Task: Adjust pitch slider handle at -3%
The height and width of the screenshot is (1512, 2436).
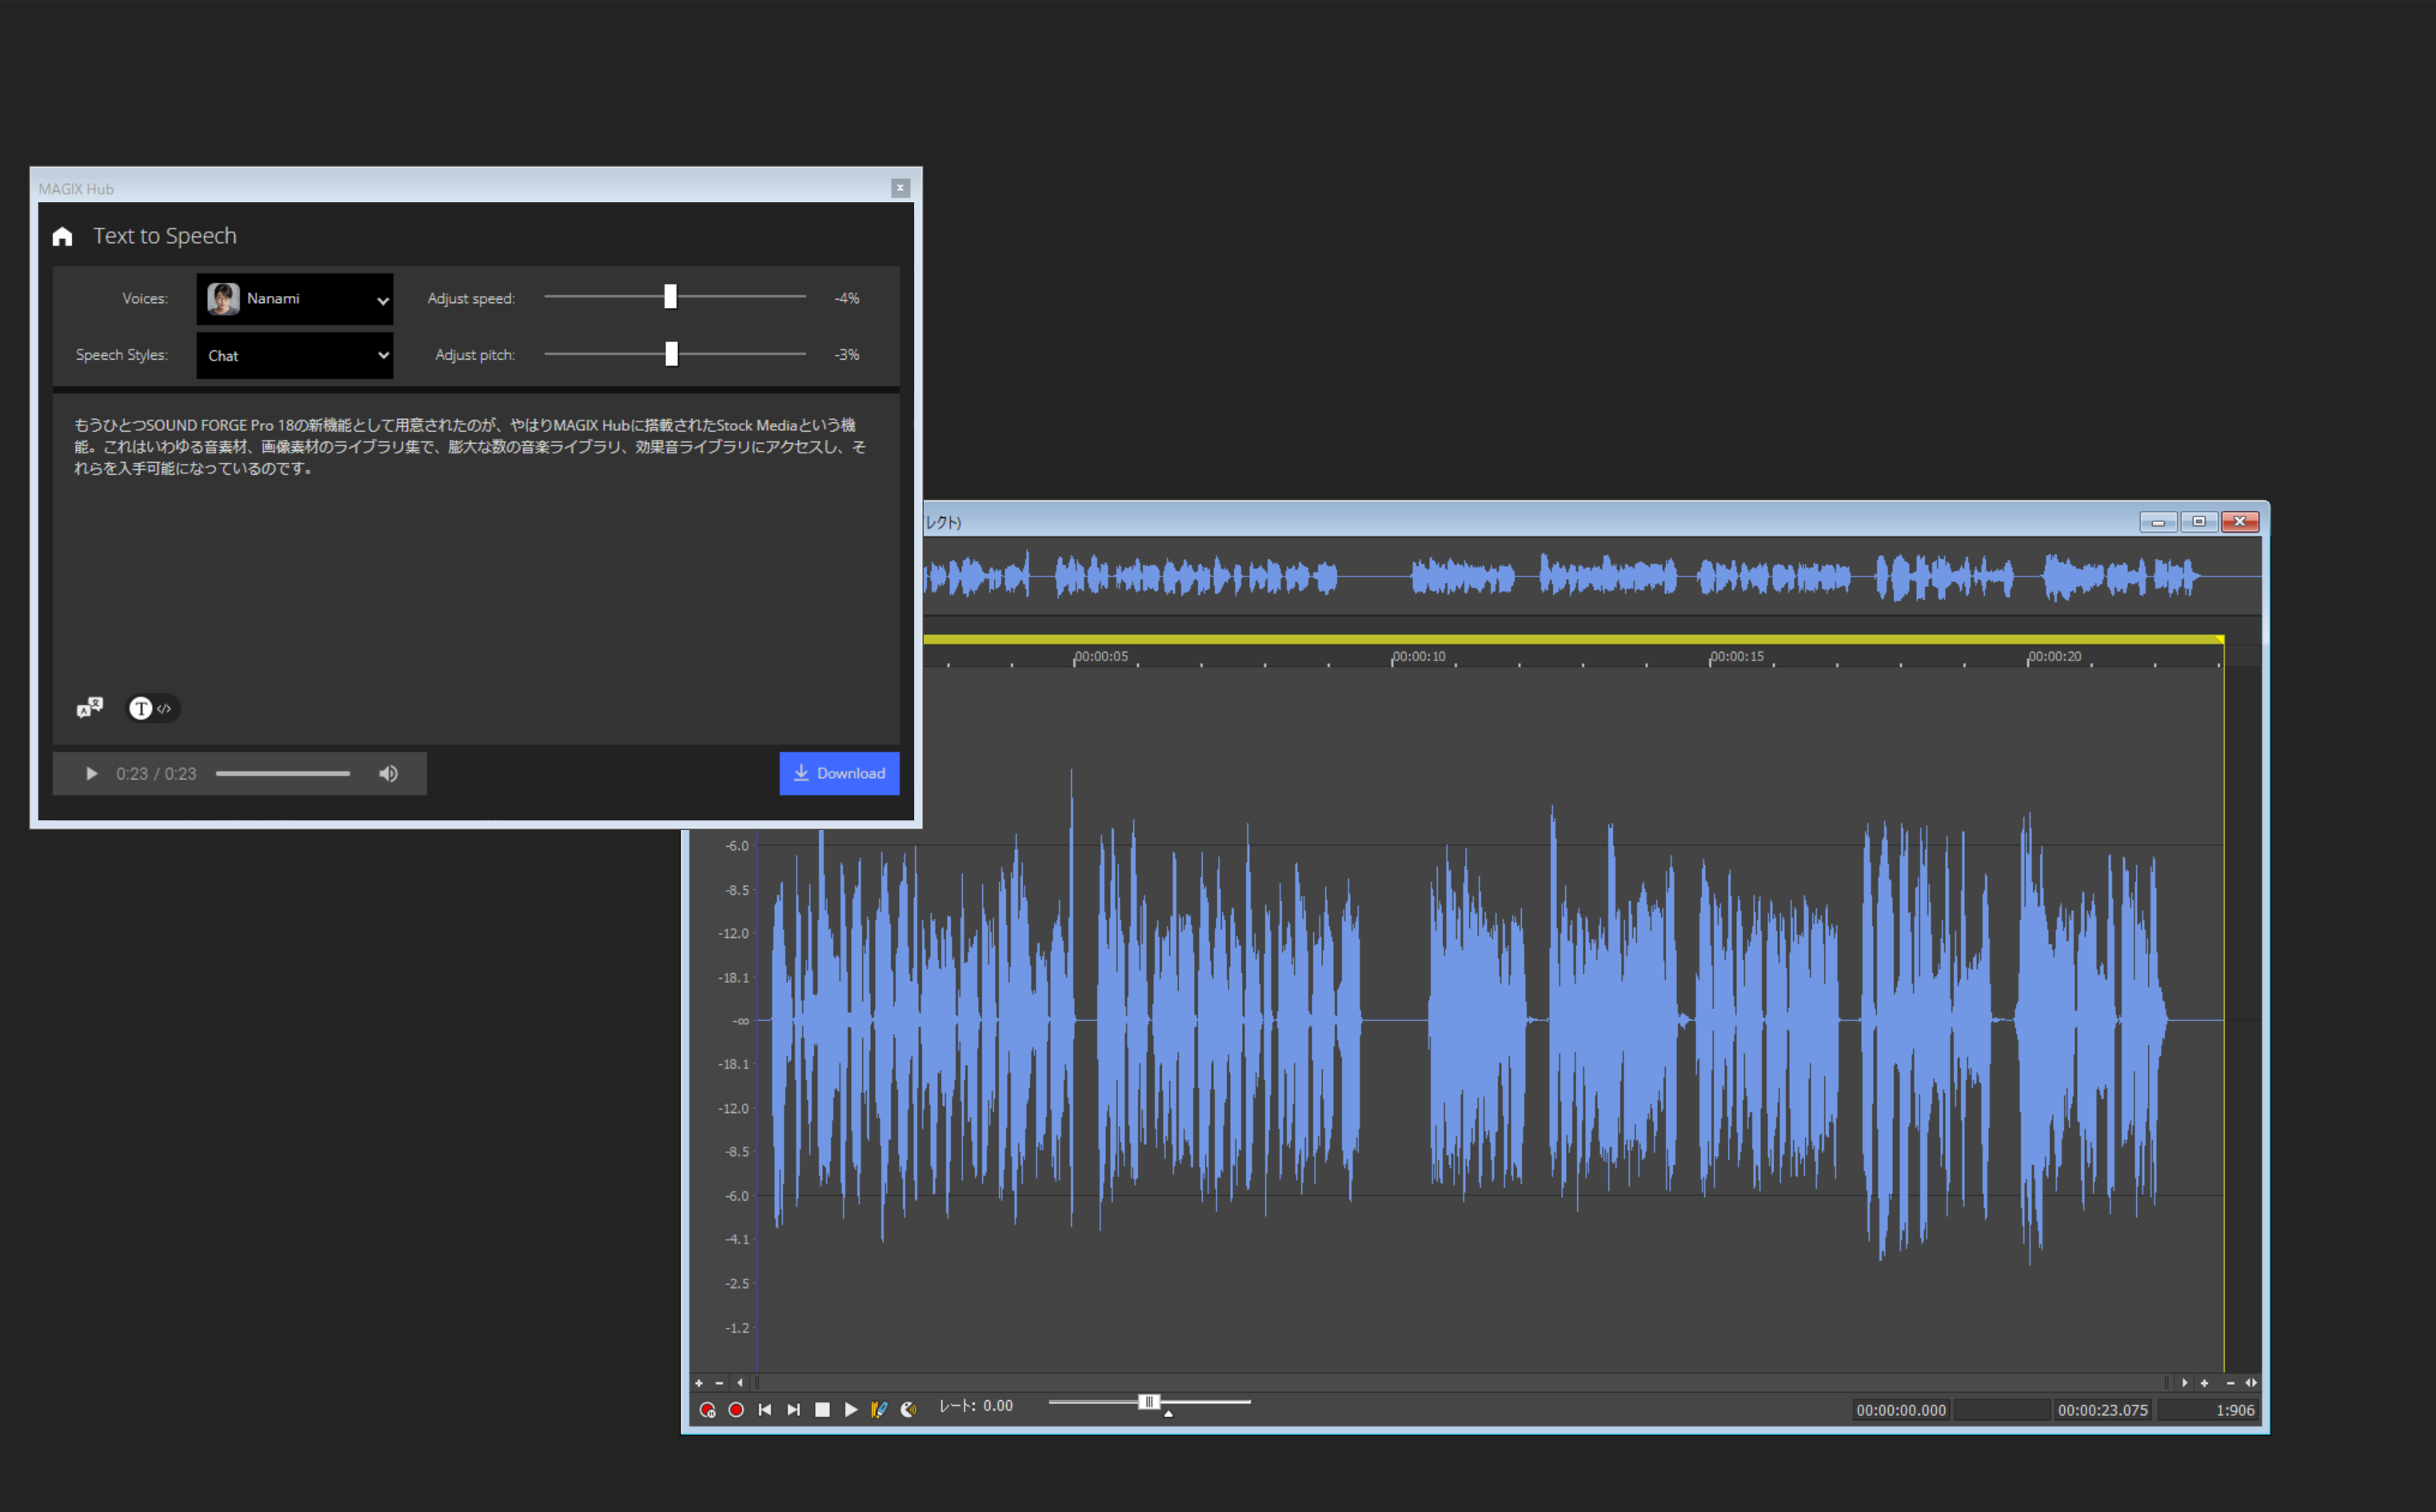Action: 671,354
